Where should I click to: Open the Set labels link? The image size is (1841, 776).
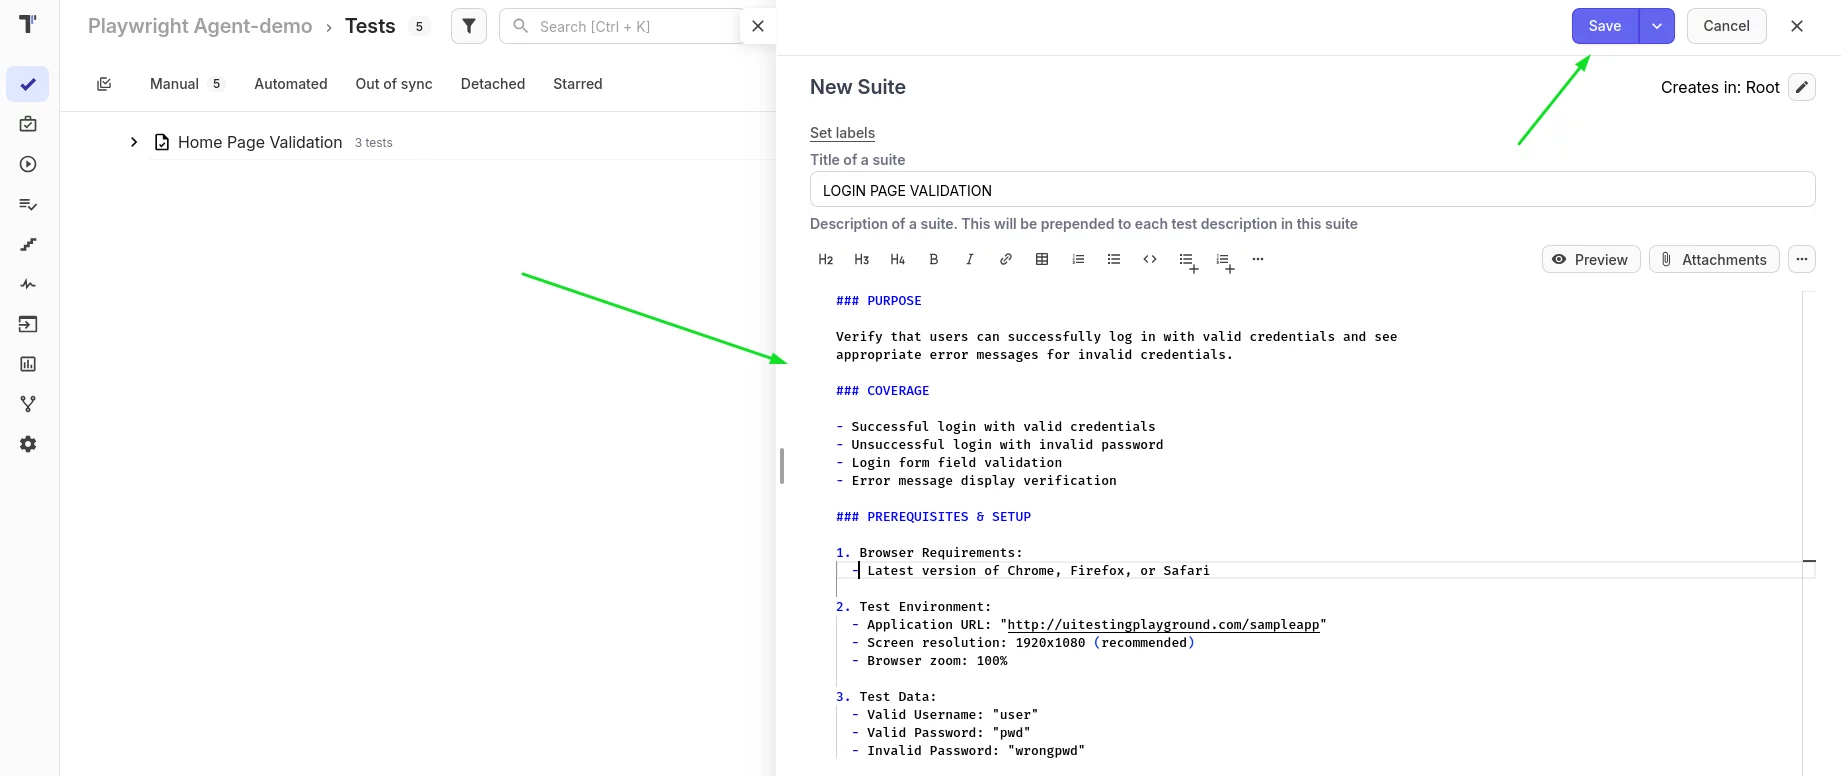(x=842, y=133)
